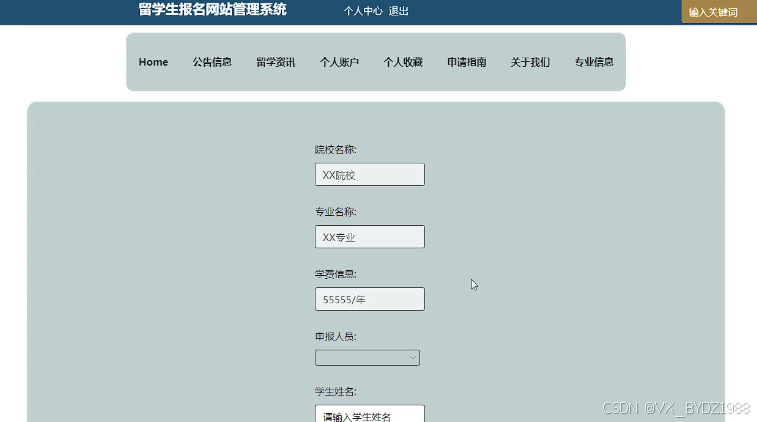Click 退出 to log out
The height and width of the screenshot is (422, 757).
[x=399, y=11]
